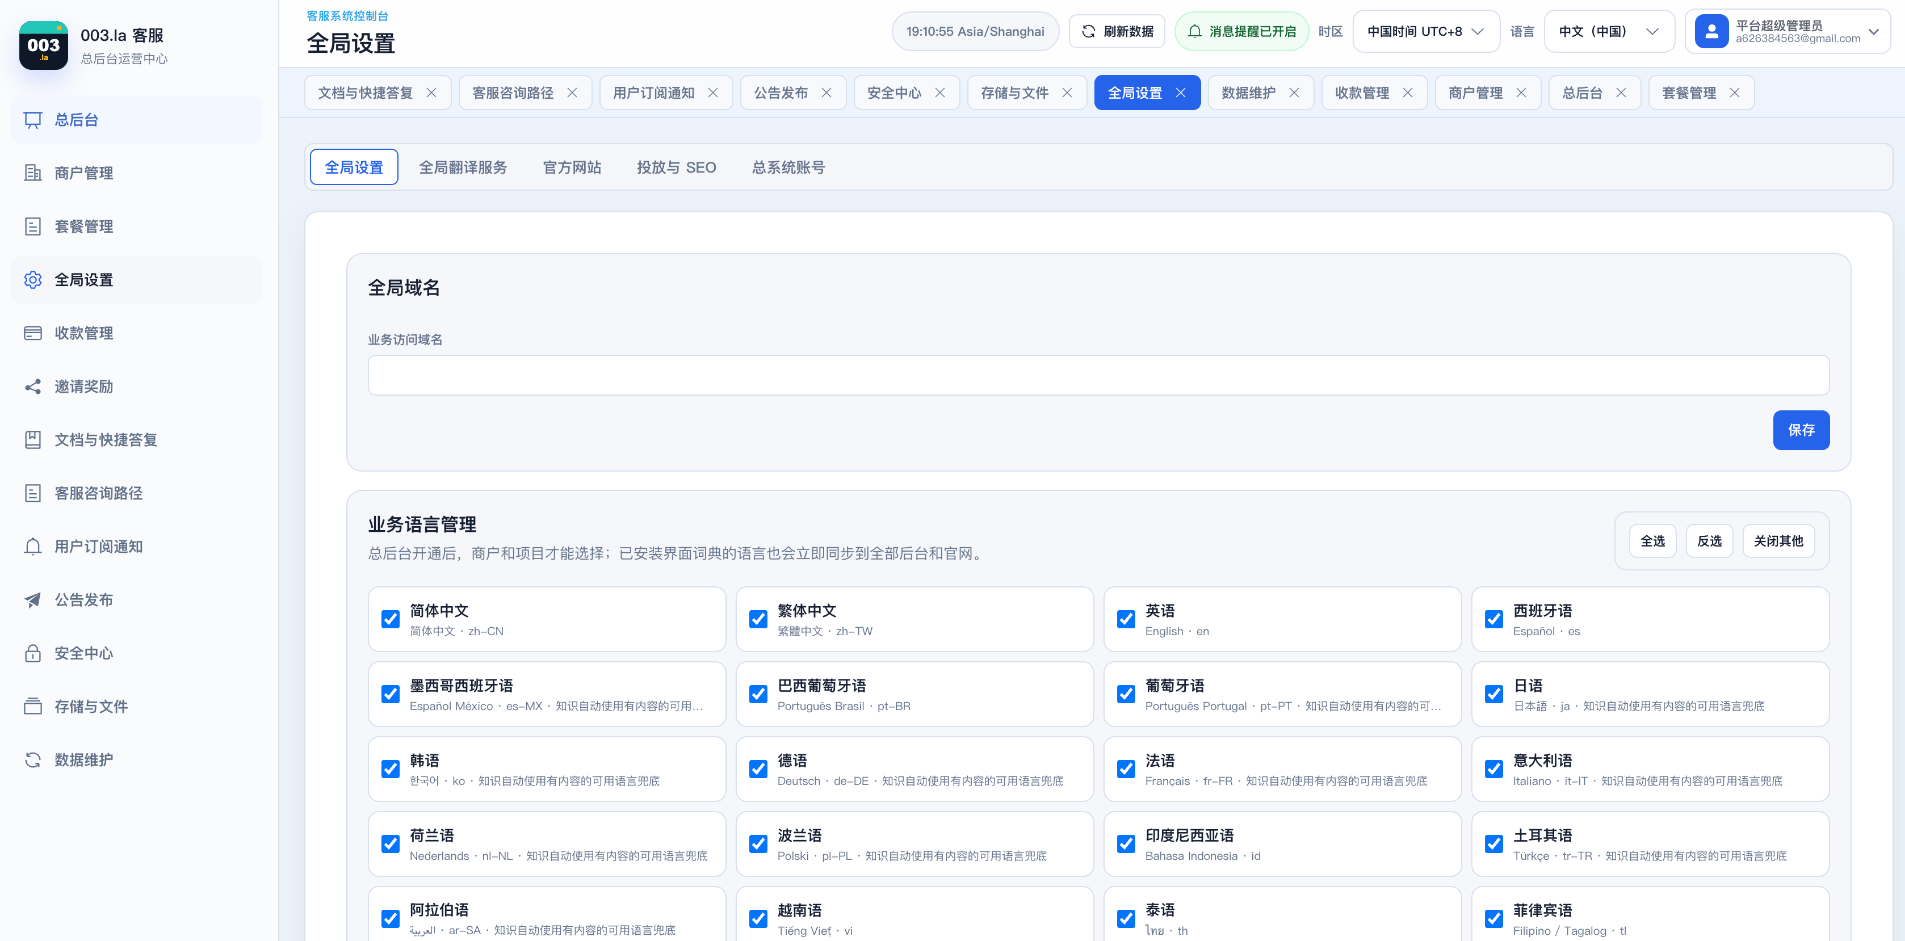The image size is (1905, 941).
Task: Close the 套餐管理 tab
Action: (x=1734, y=93)
